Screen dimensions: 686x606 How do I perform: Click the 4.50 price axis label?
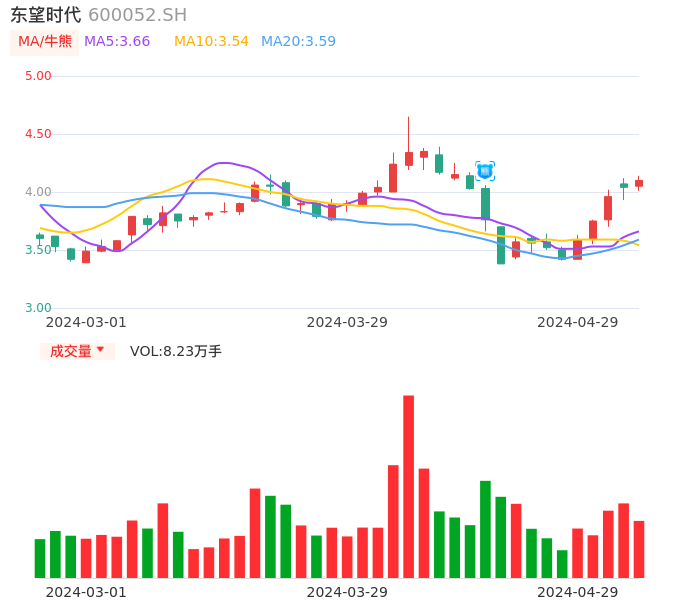(38, 134)
